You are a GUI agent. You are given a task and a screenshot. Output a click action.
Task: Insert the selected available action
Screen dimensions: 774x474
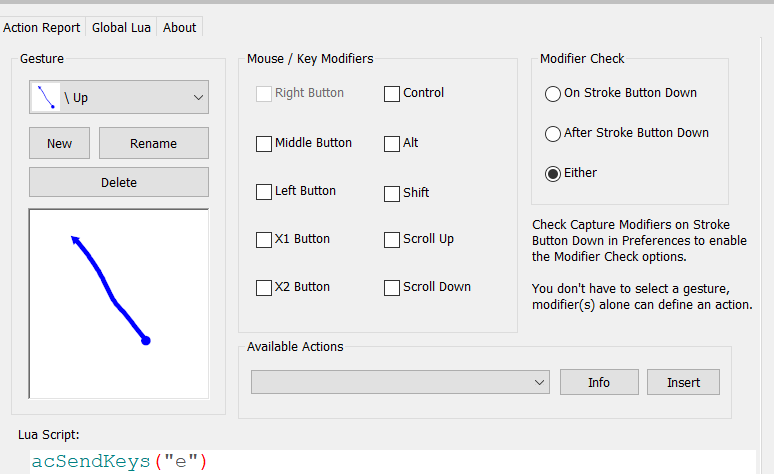tap(684, 382)
